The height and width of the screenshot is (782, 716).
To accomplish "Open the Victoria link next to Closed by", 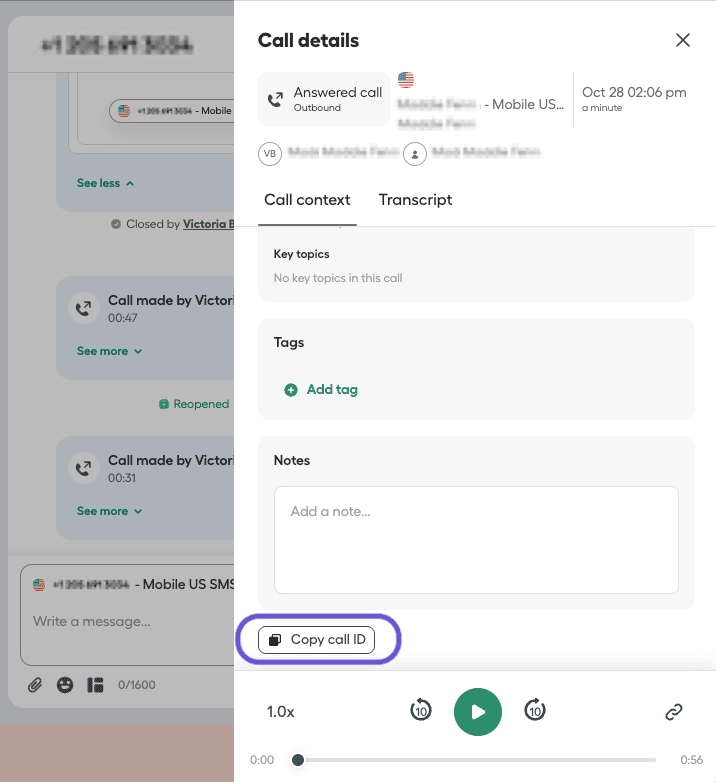I will 208,224.
